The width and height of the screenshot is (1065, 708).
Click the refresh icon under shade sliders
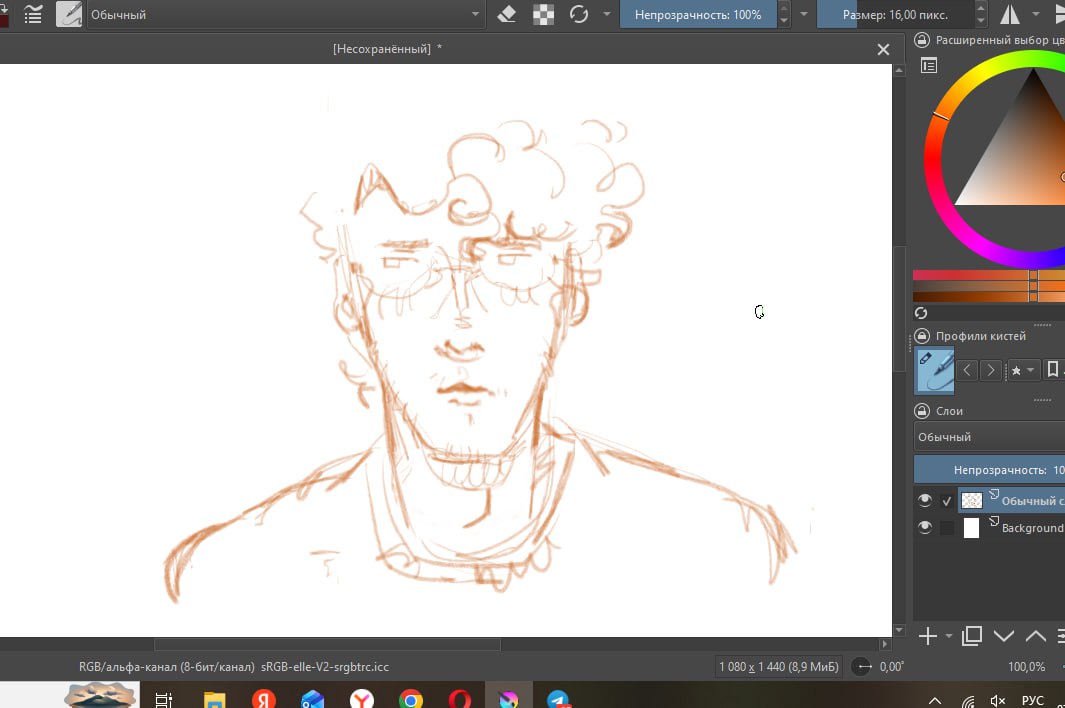pyautogui.click(x=921, y=313)
